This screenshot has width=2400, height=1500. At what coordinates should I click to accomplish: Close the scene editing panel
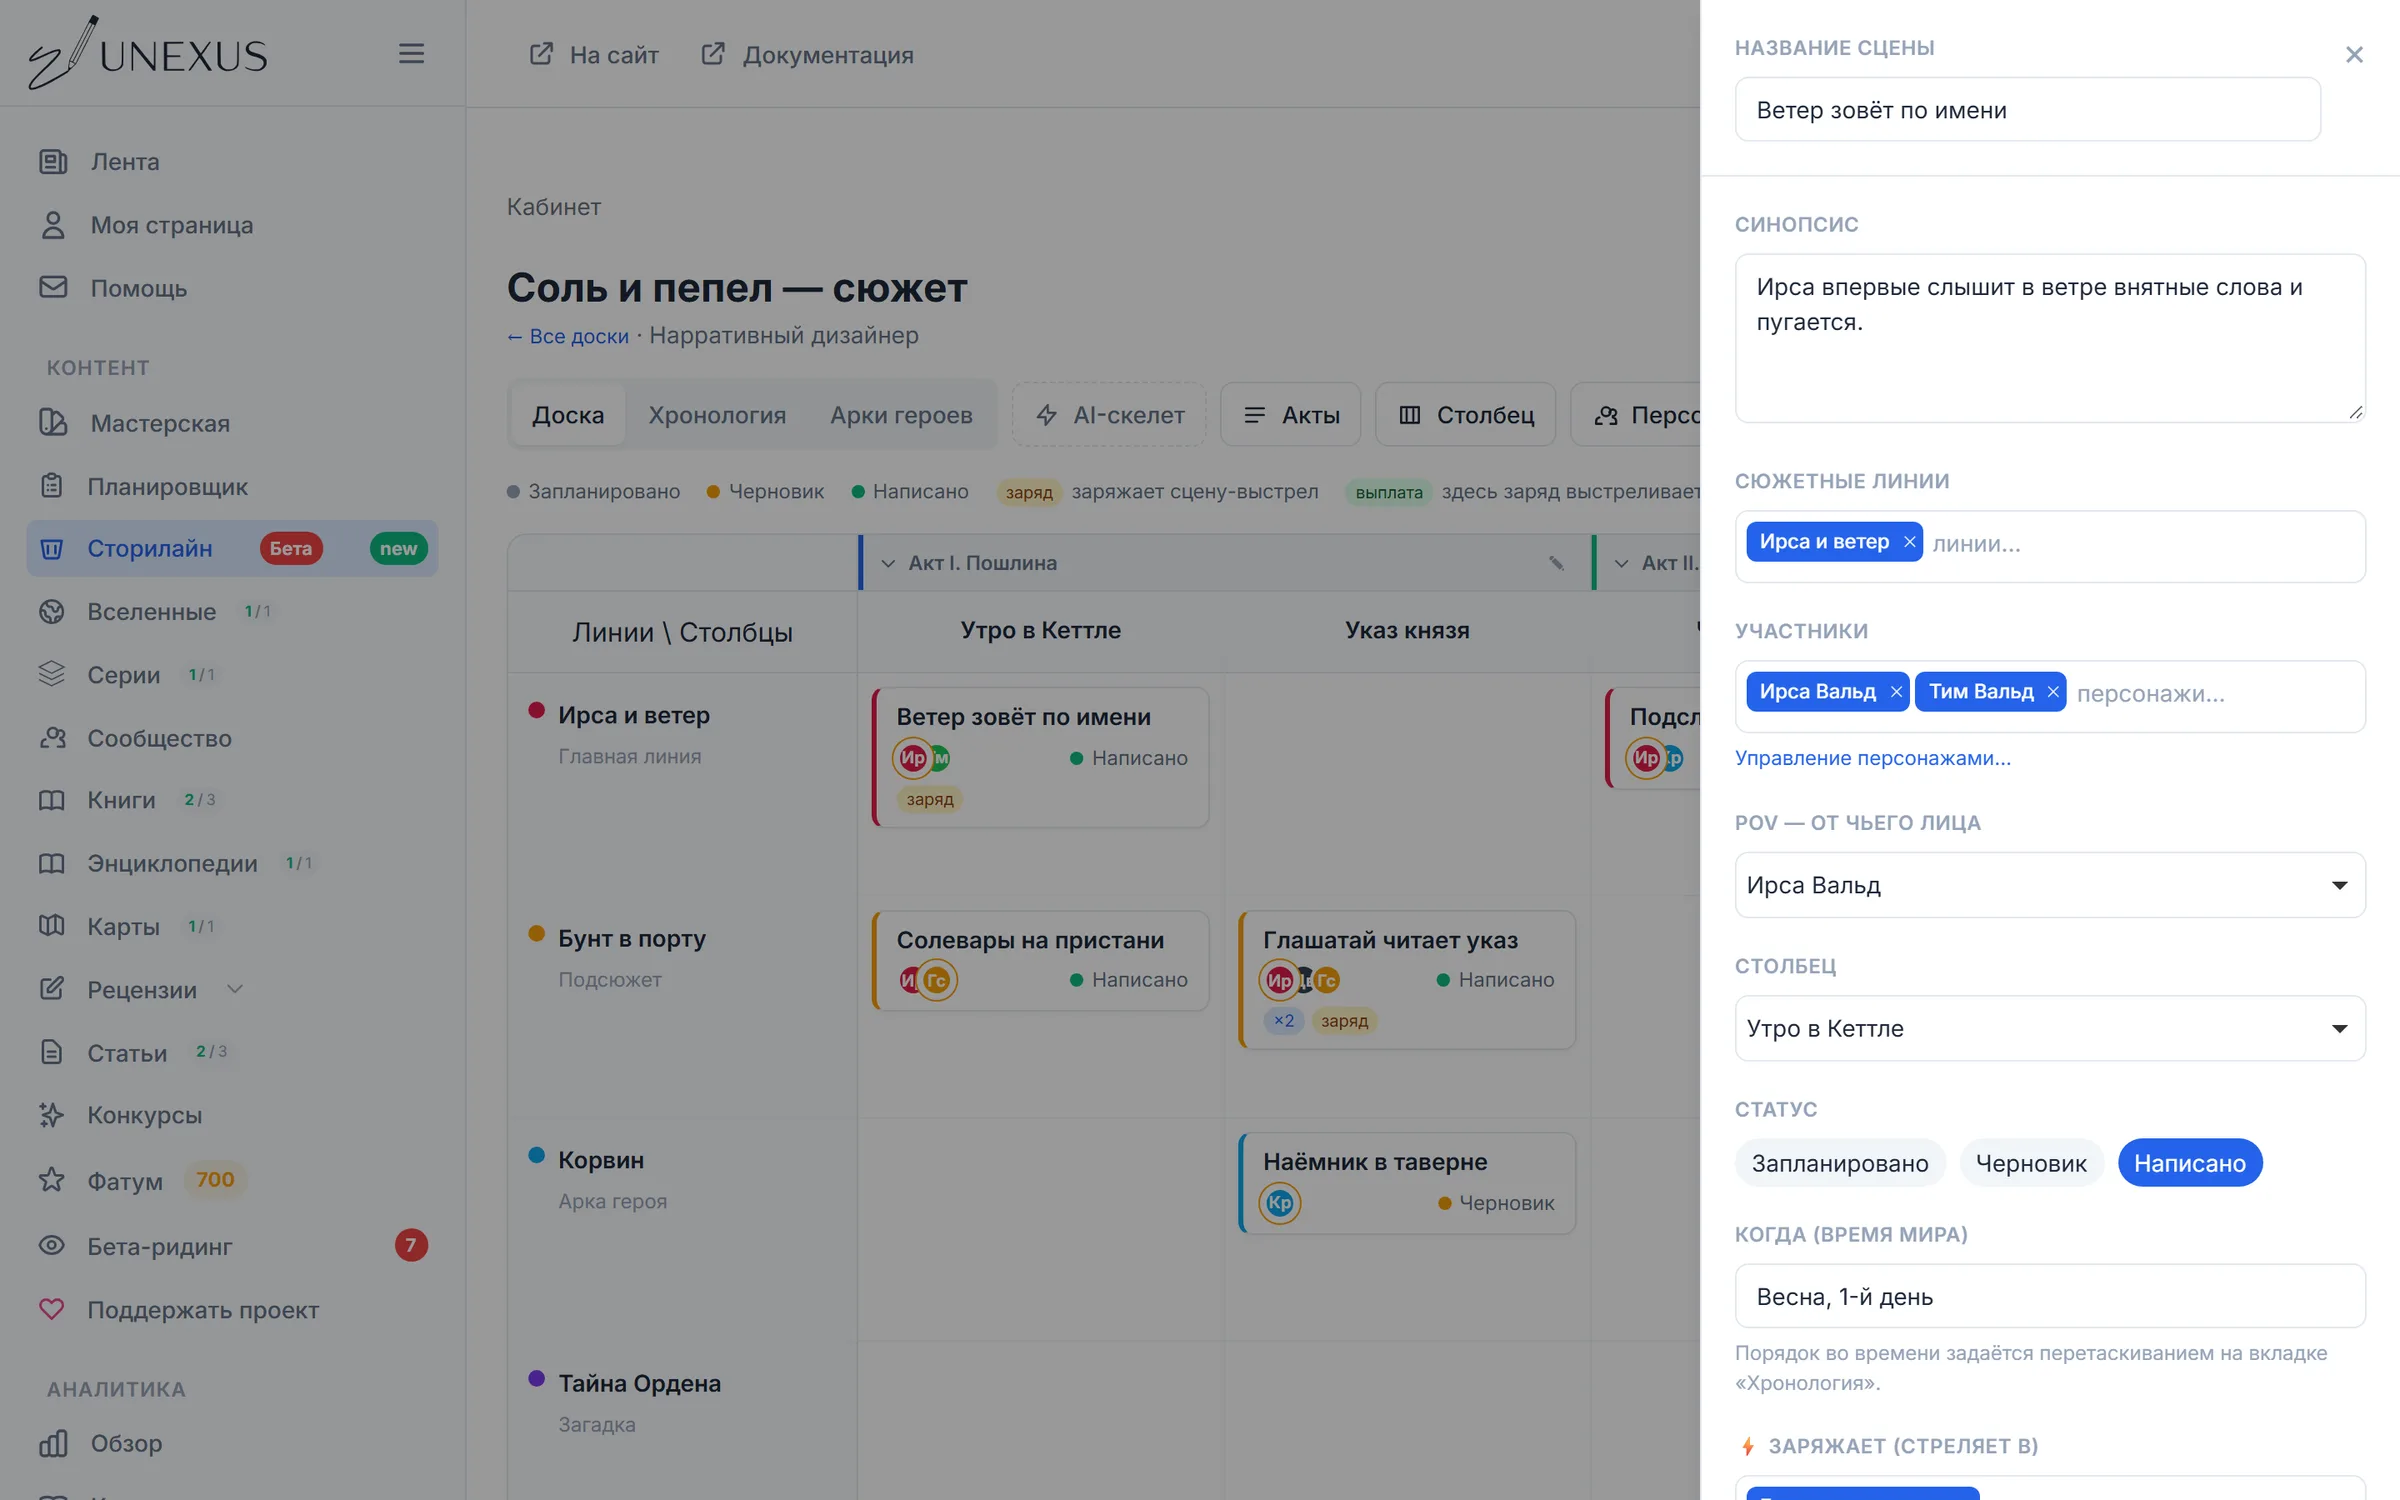coord(2354,55)
